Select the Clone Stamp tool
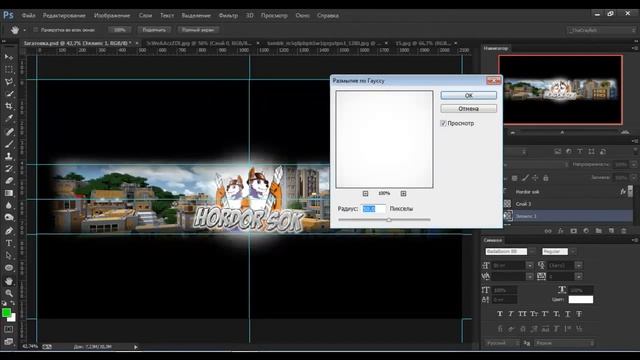Image resolution: width=640 pixels, height=360 pixels. (9, 156)
